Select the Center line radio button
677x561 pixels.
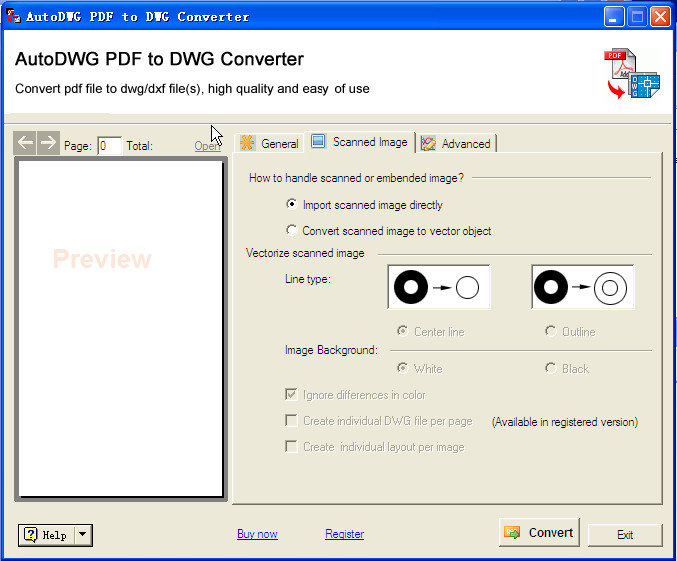430,332
